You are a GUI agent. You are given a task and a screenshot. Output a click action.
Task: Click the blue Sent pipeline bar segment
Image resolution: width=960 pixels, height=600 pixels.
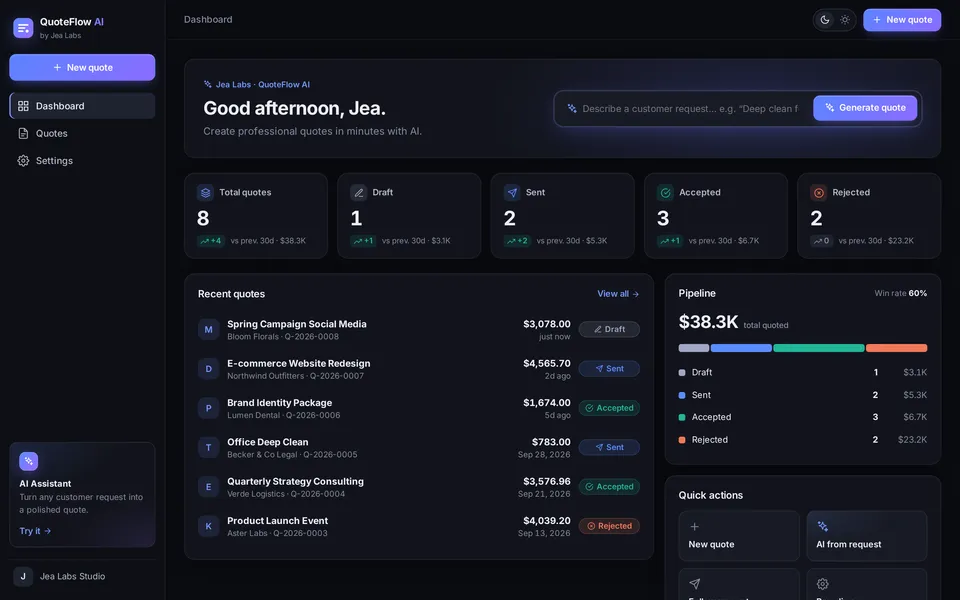741,348
